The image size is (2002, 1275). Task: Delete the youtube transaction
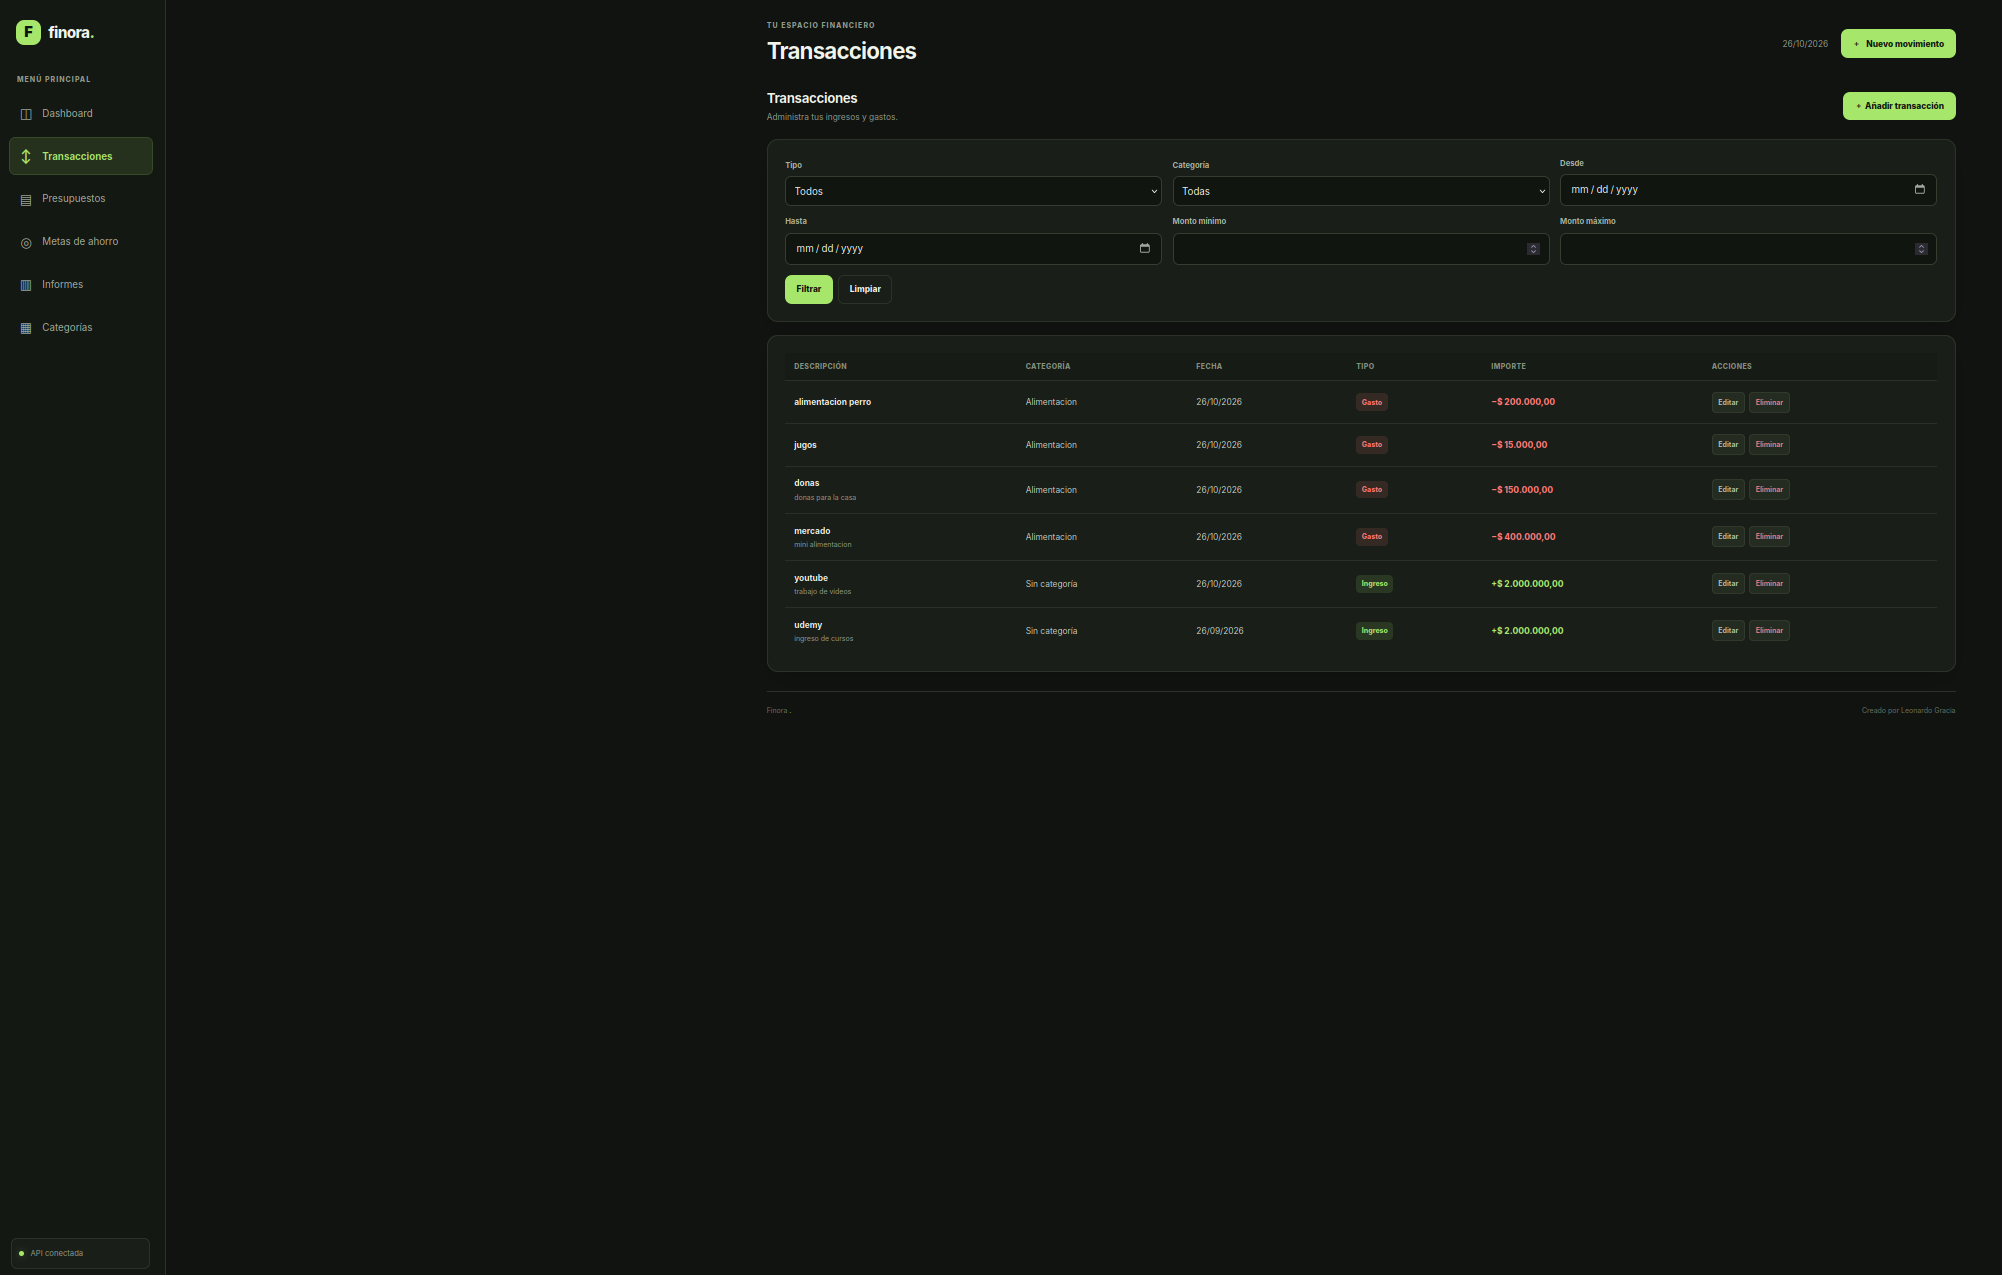coord(1769,583)
